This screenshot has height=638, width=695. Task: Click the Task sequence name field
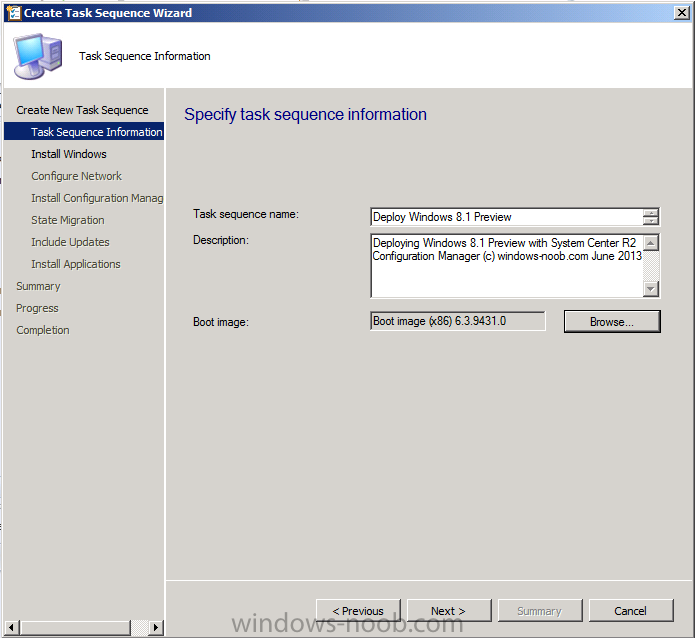click(507, 217)
